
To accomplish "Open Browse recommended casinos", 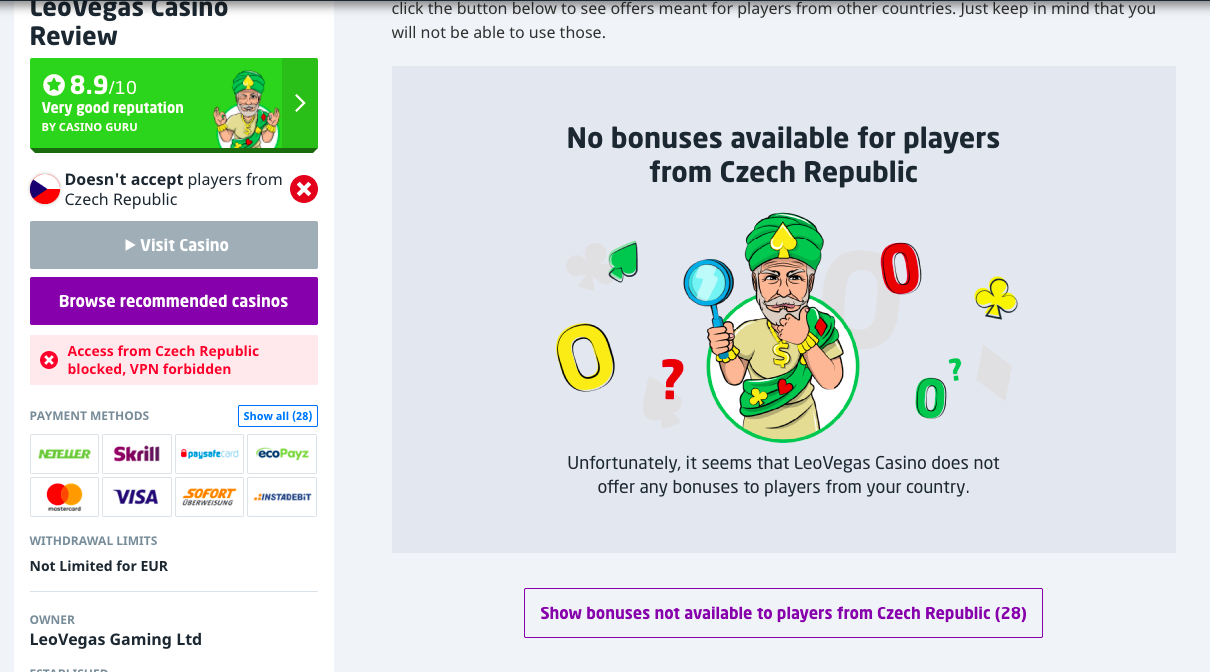I will pos(174,301).
